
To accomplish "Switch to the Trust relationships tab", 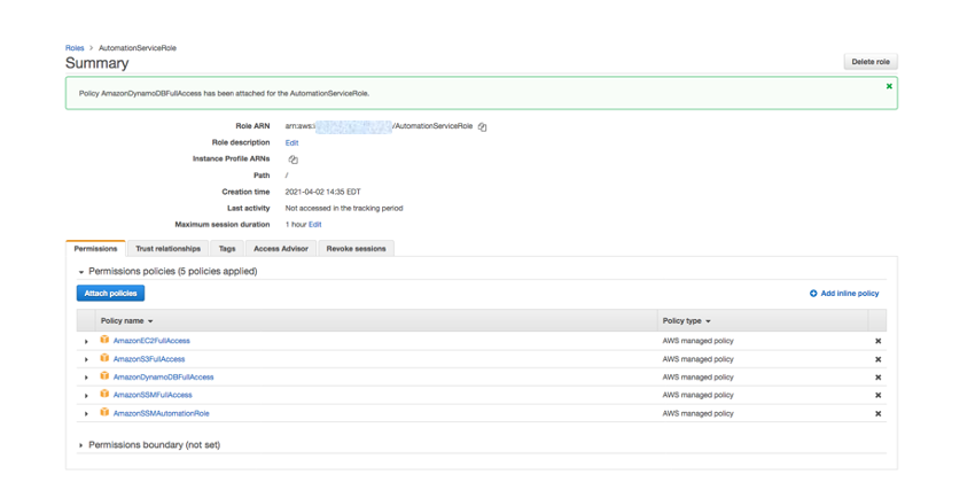I will [168, 249].
